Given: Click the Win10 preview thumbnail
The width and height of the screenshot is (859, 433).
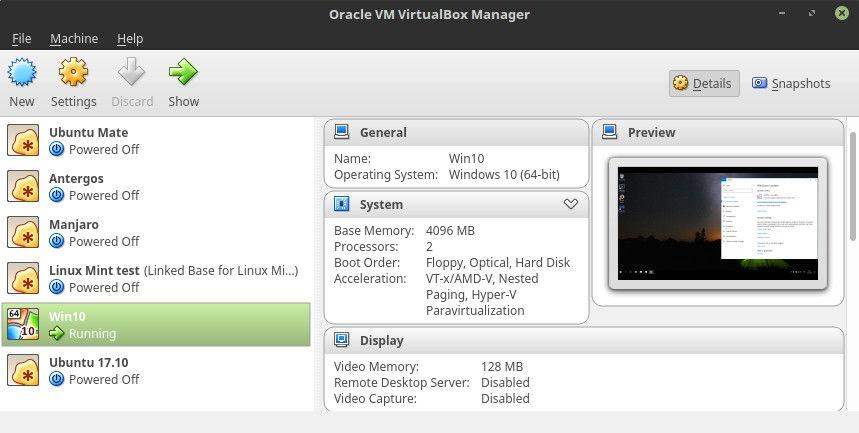Looking at the screenshot, I should click(x=718, y=224).
